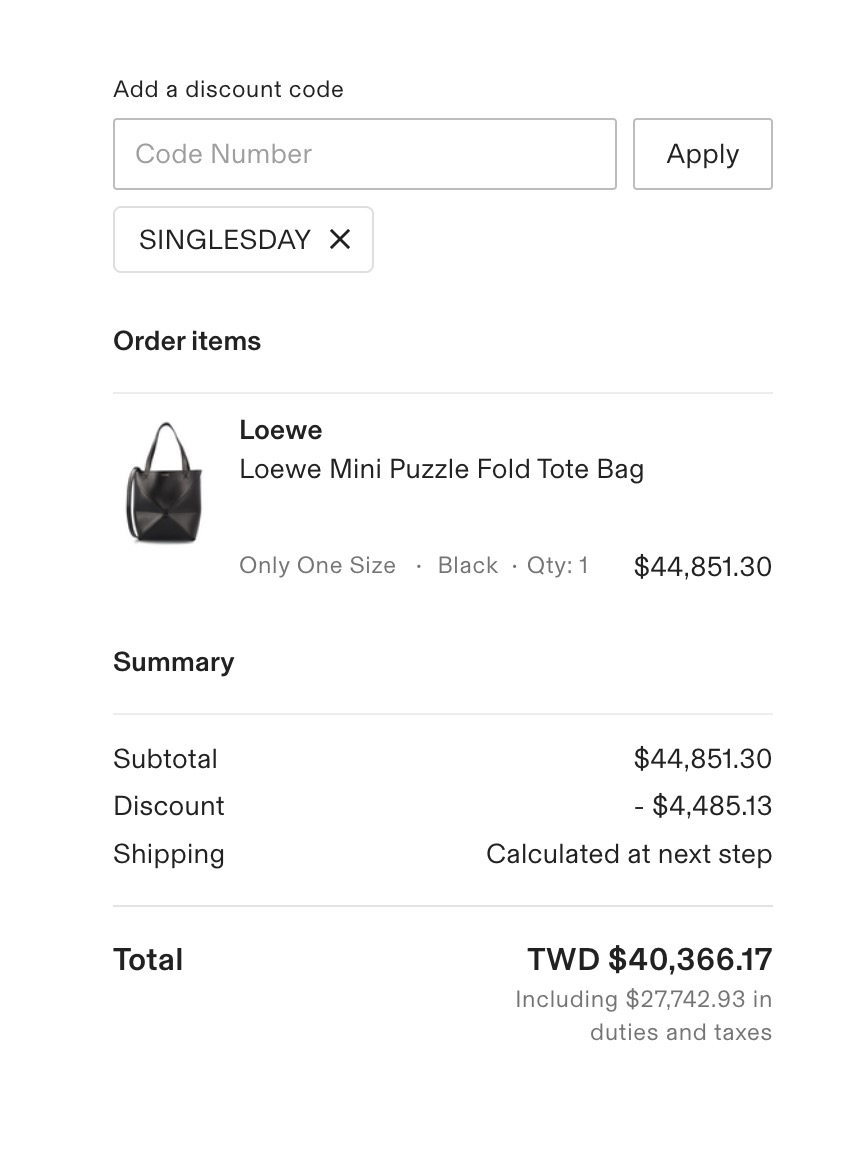Click the 'Qty: 1' quantity text

click(x=557, y=565)
